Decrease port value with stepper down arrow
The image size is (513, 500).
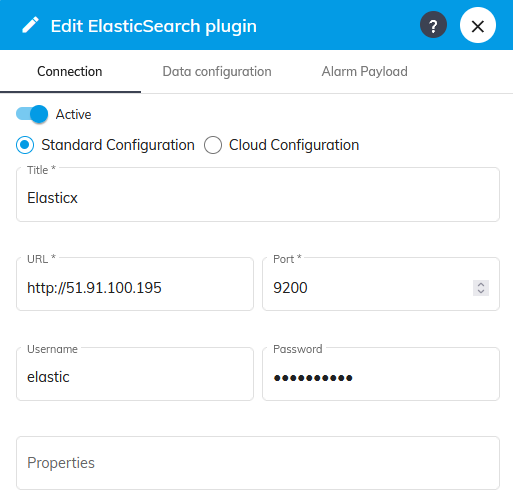481,292
